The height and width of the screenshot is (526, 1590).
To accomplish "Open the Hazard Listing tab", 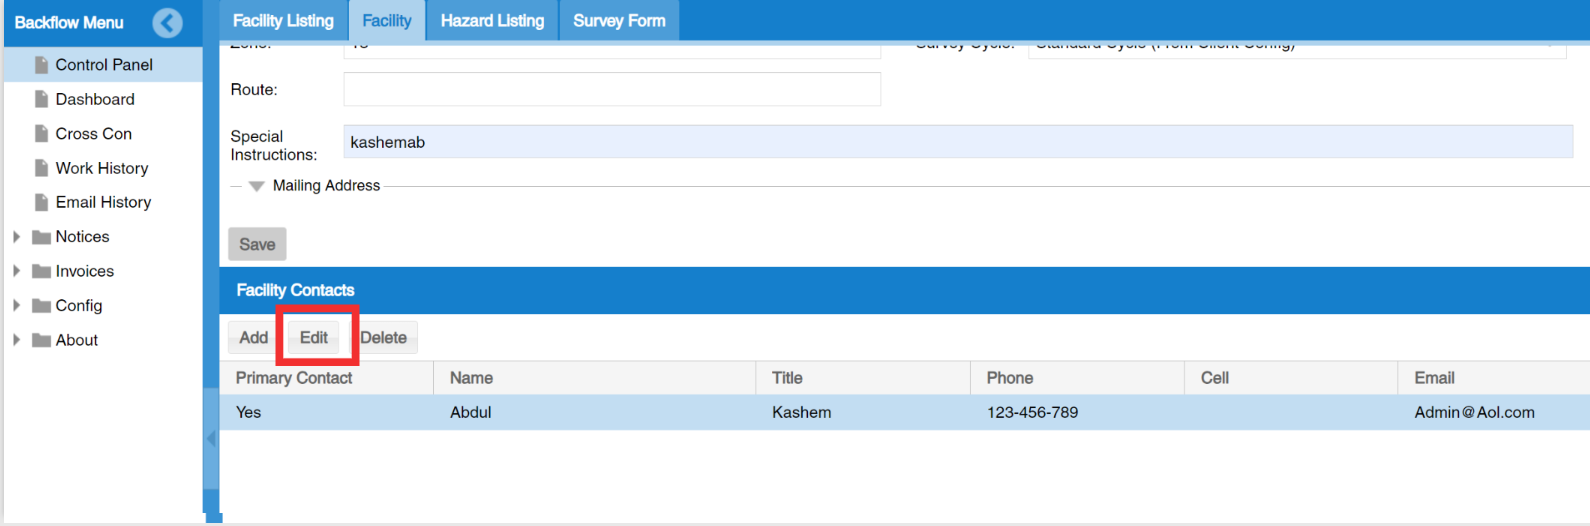I will pos(492,21).
